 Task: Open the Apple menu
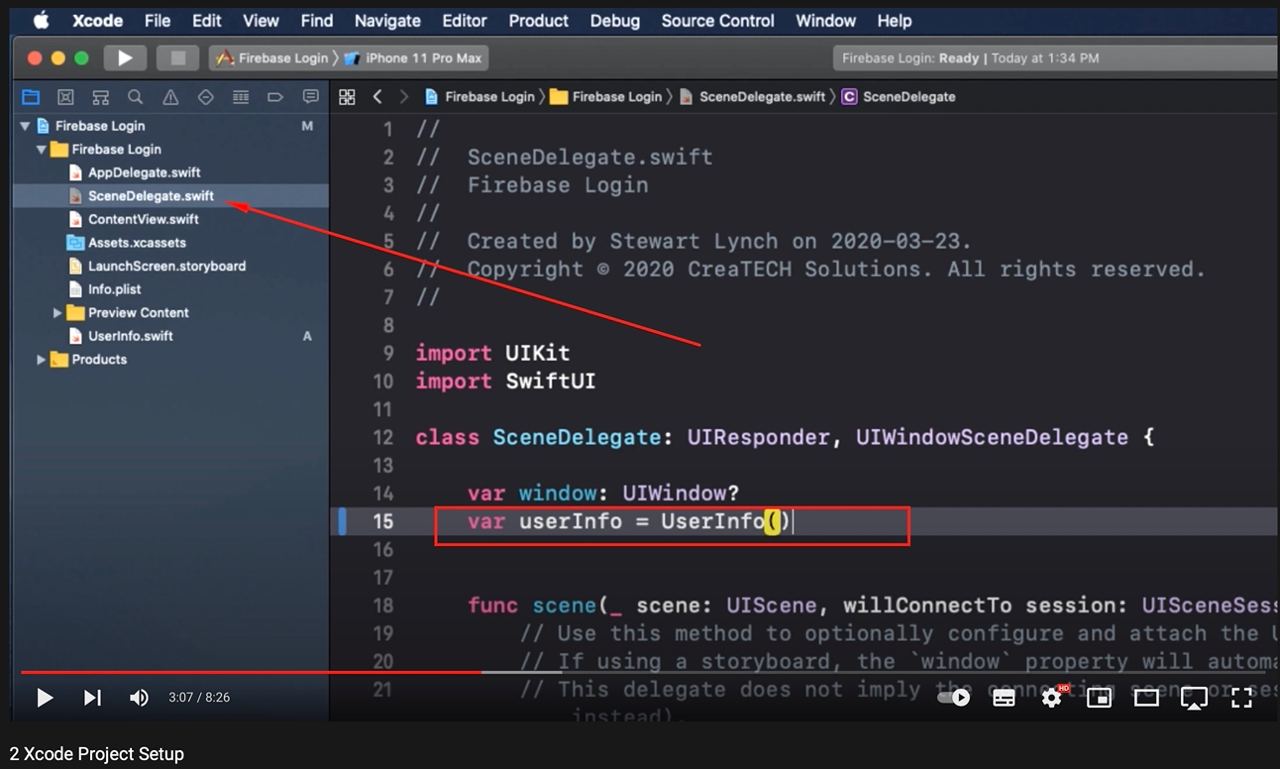click(x=40, y=20)
